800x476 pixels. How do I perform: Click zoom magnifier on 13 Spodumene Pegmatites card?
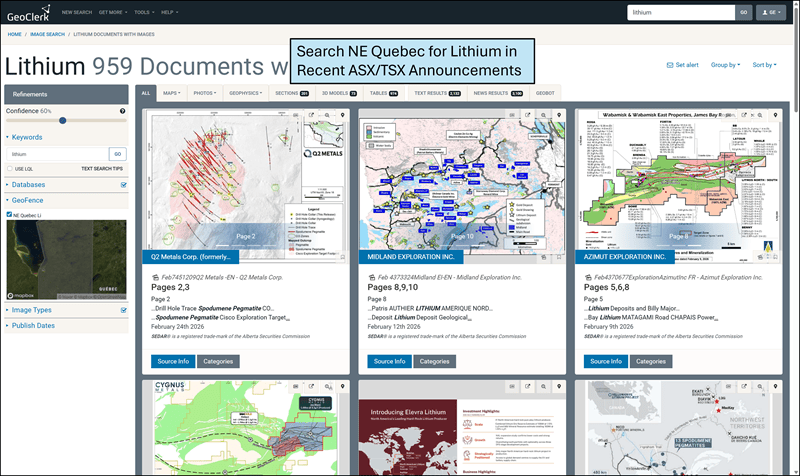(x=760, y=387)
